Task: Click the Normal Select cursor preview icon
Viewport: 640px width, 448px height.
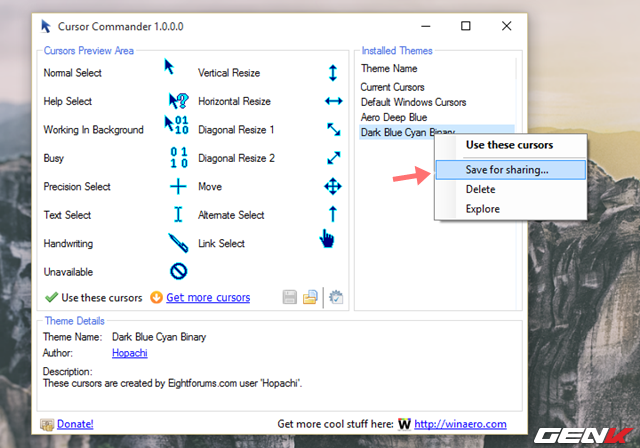Action: [170, 67]
